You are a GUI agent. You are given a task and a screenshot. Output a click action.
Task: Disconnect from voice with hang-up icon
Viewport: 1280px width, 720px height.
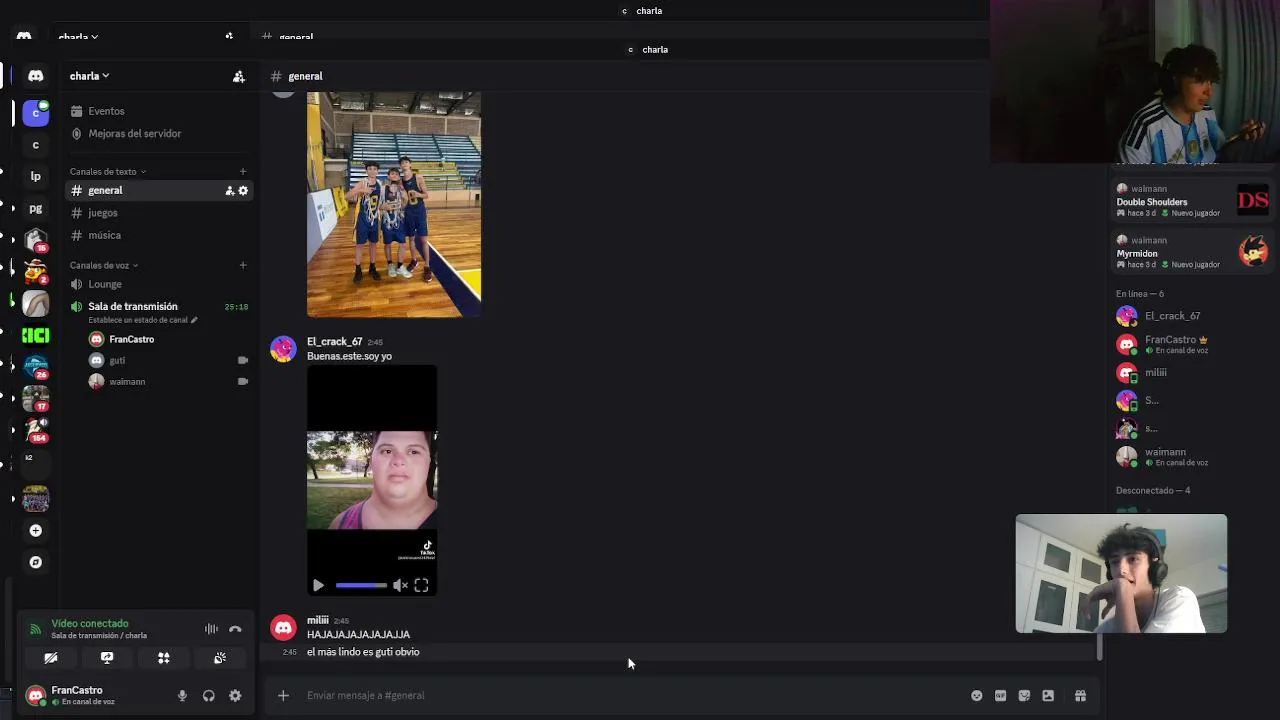(x=235, y=629)
